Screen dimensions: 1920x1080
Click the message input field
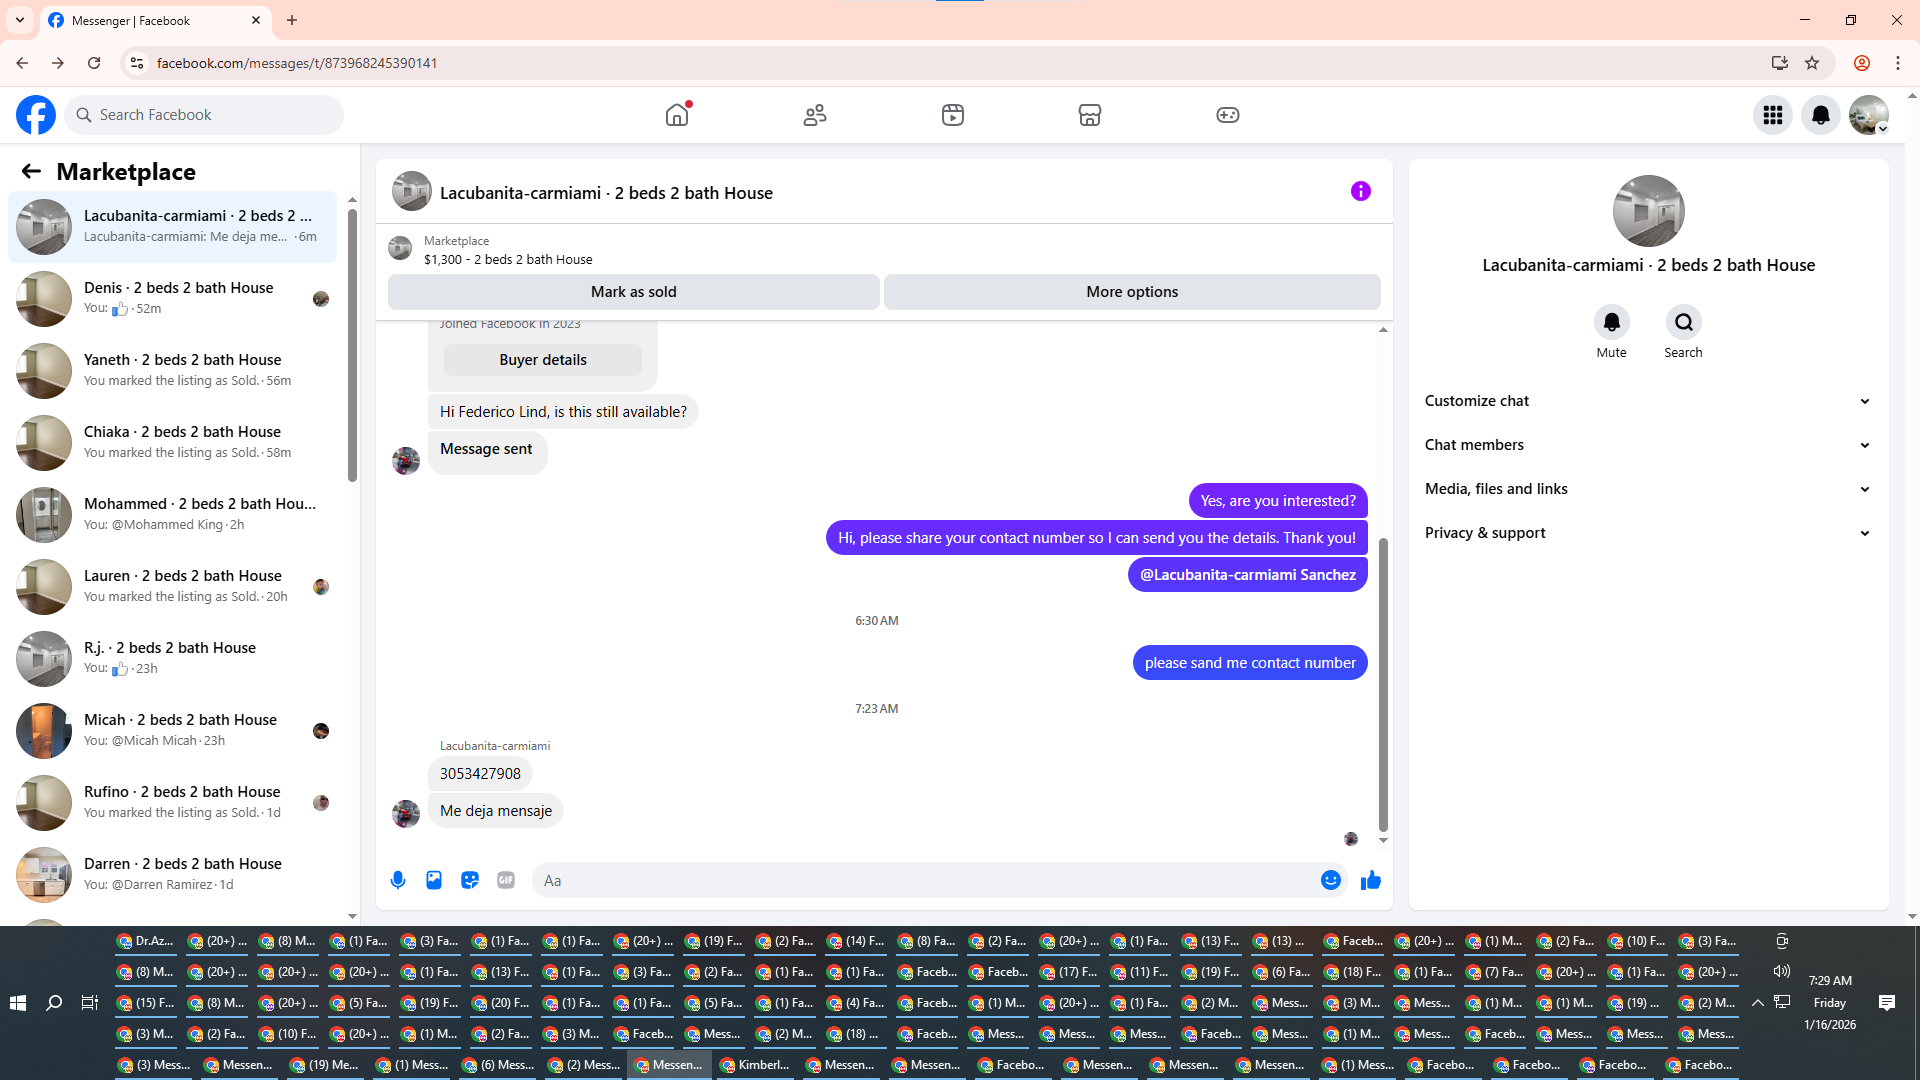coord(920,880)
